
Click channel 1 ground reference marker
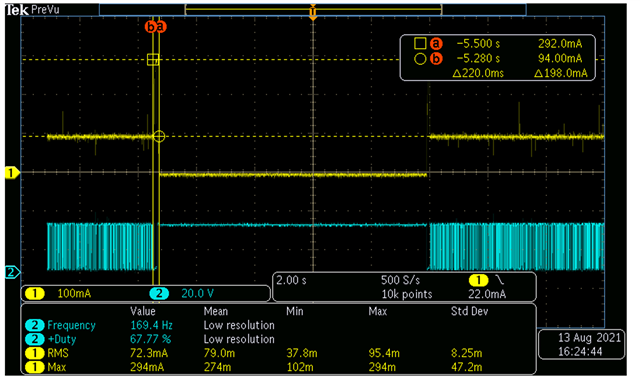pyautogui.click(x=12, y=173)
